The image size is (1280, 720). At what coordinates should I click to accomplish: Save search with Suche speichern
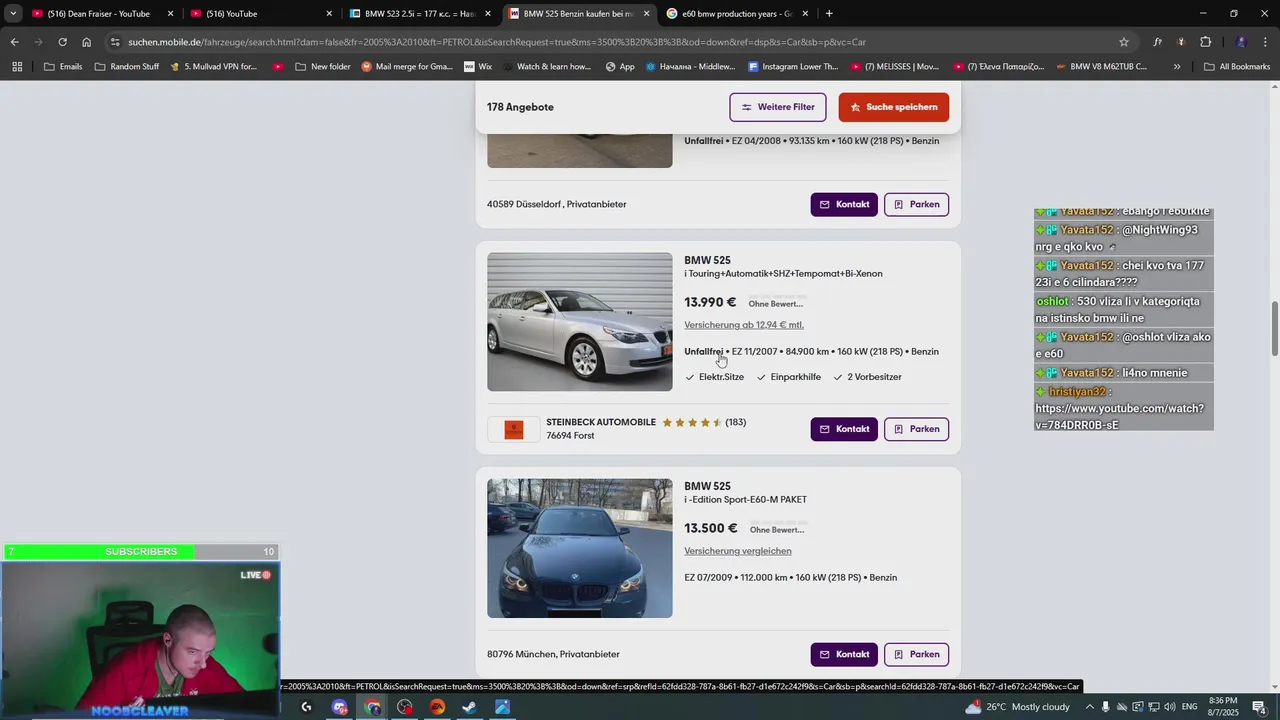pos(894,107)
